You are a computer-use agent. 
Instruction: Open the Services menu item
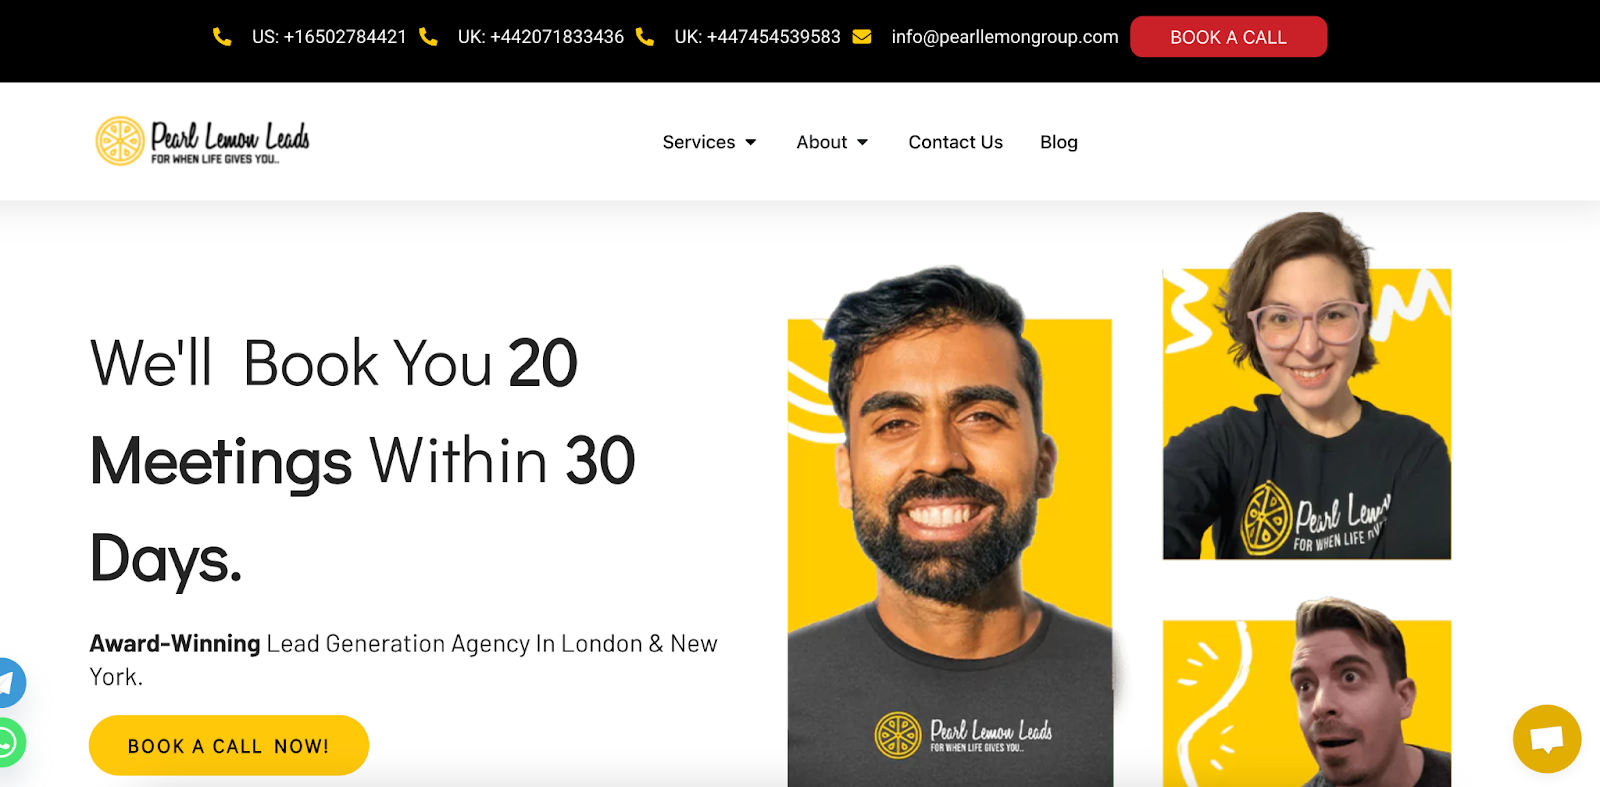tap(699, 142)
